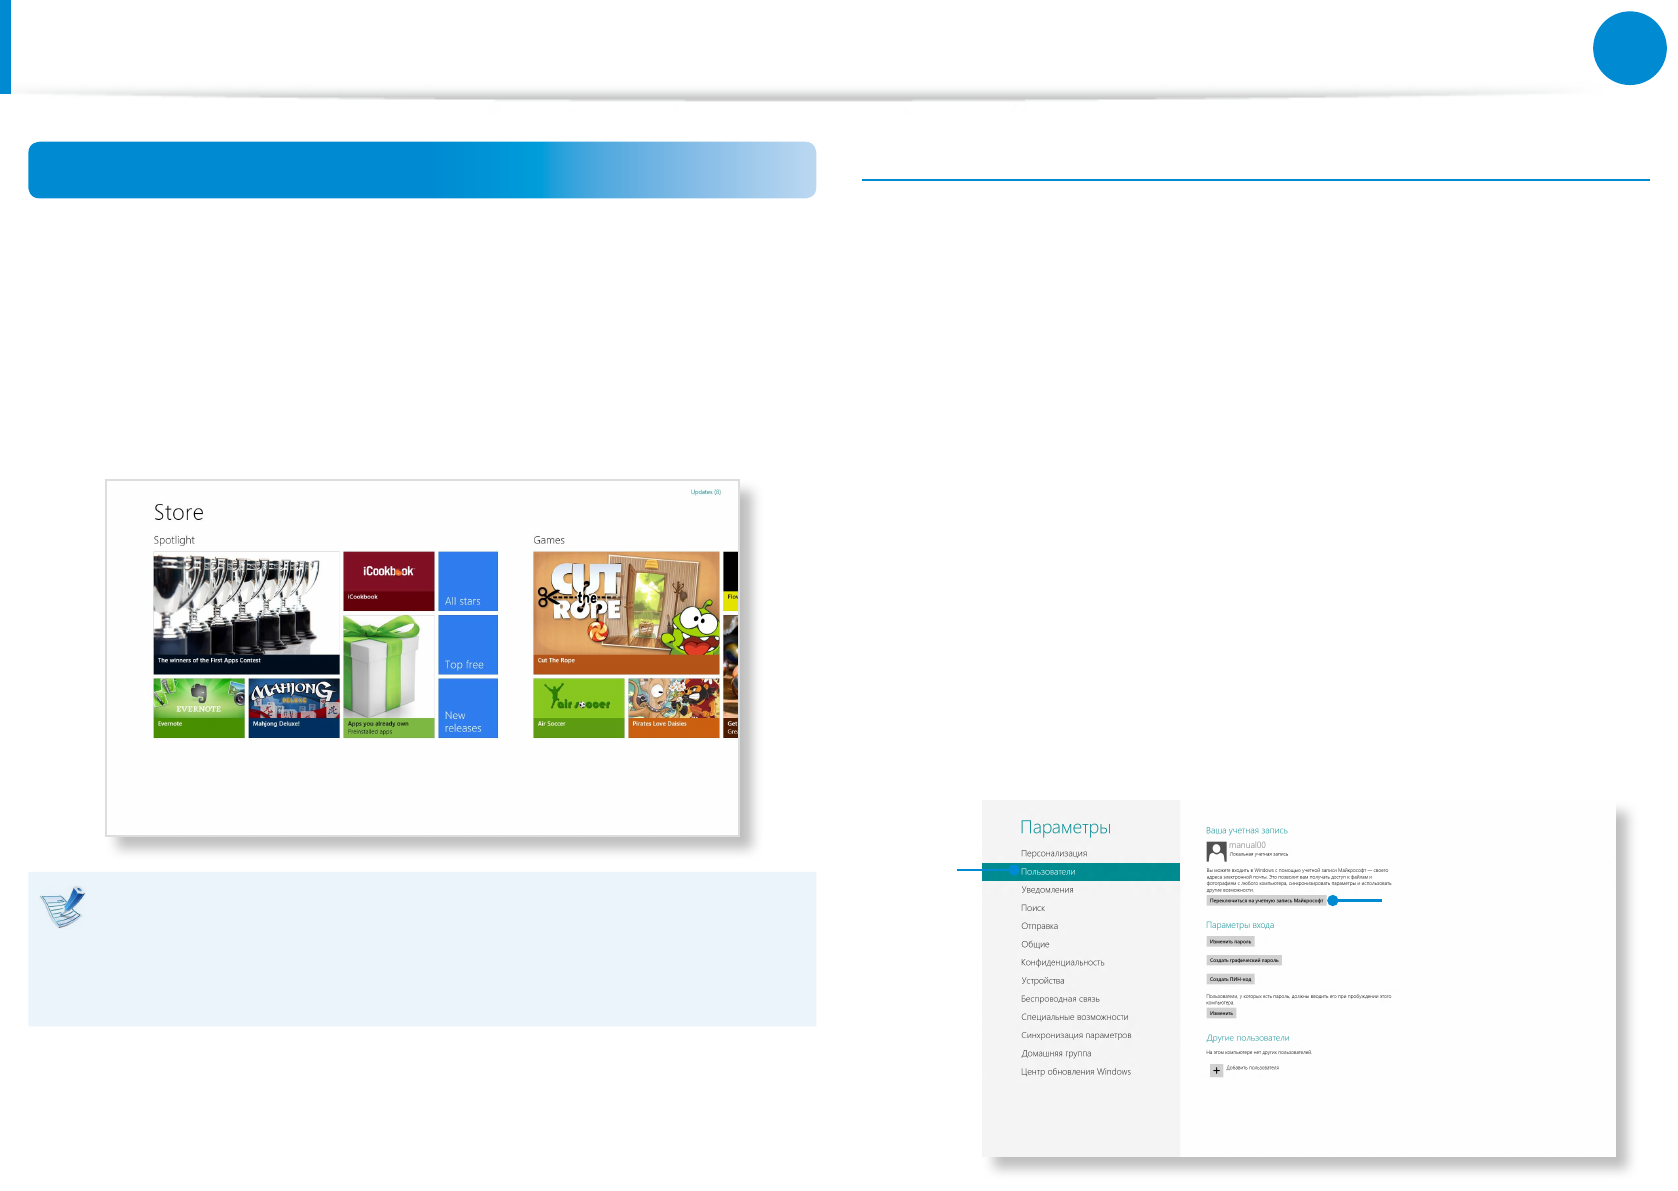1678x1191 pixels.
Task: Open Центр обновления Windows category
Action: [x=1076, y=1072]
